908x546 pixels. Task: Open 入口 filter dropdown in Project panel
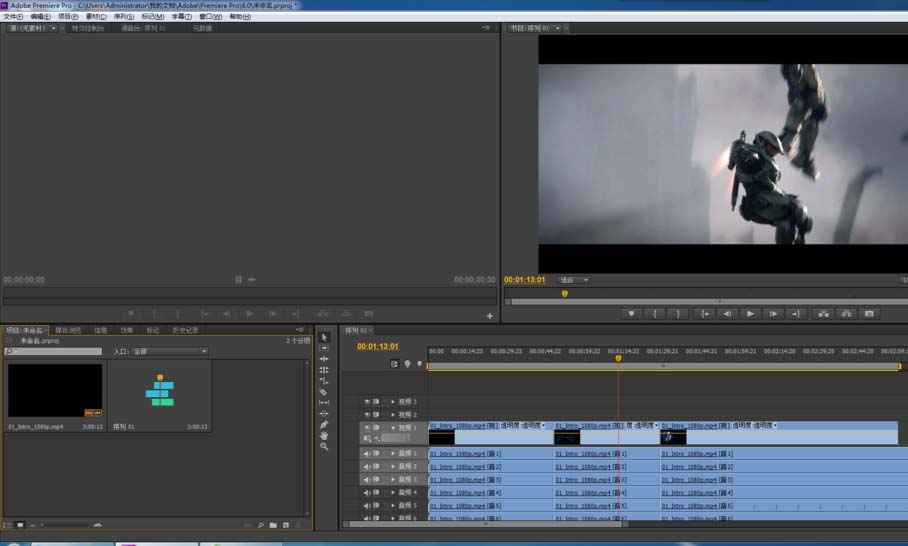pyautogui.click(x=170, y=351)
